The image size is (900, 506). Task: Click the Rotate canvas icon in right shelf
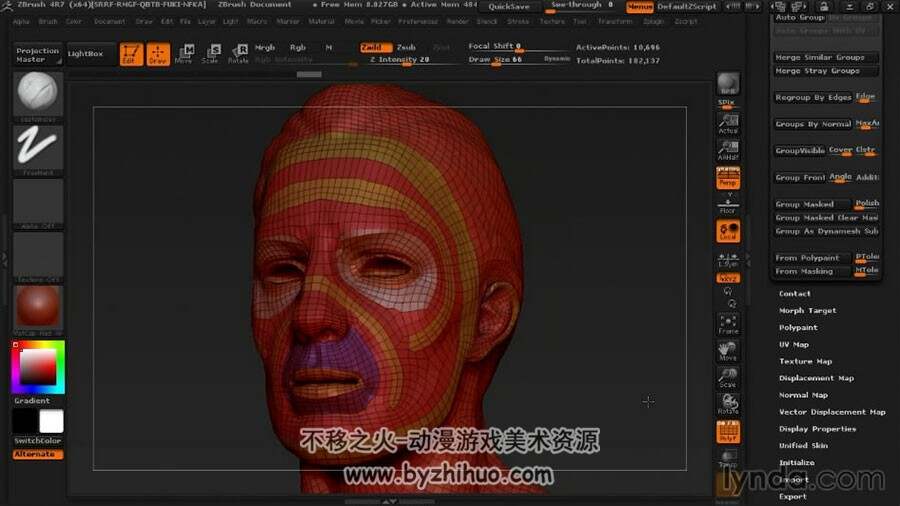click(x=728, y=404)
